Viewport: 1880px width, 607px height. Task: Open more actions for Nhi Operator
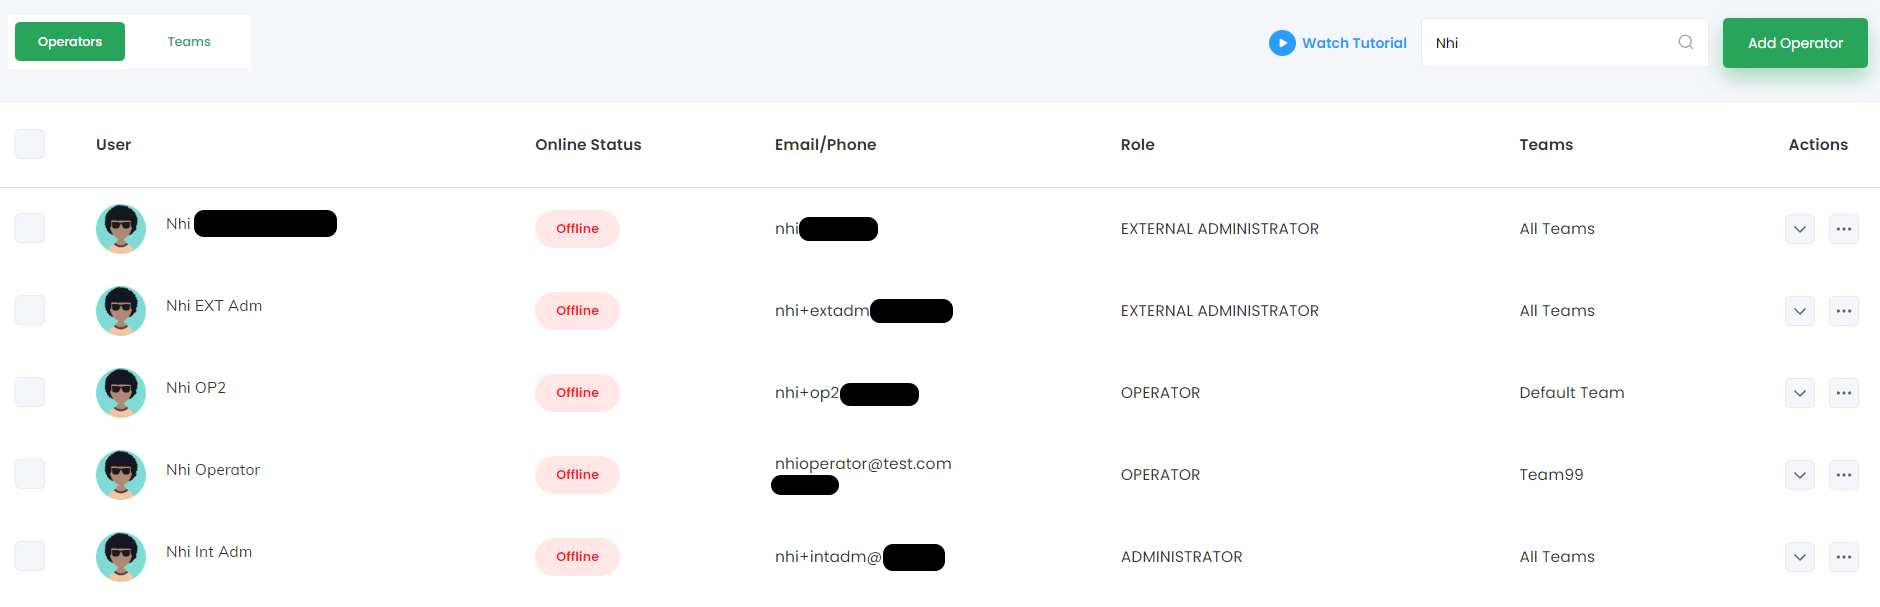click(1843, 475)
